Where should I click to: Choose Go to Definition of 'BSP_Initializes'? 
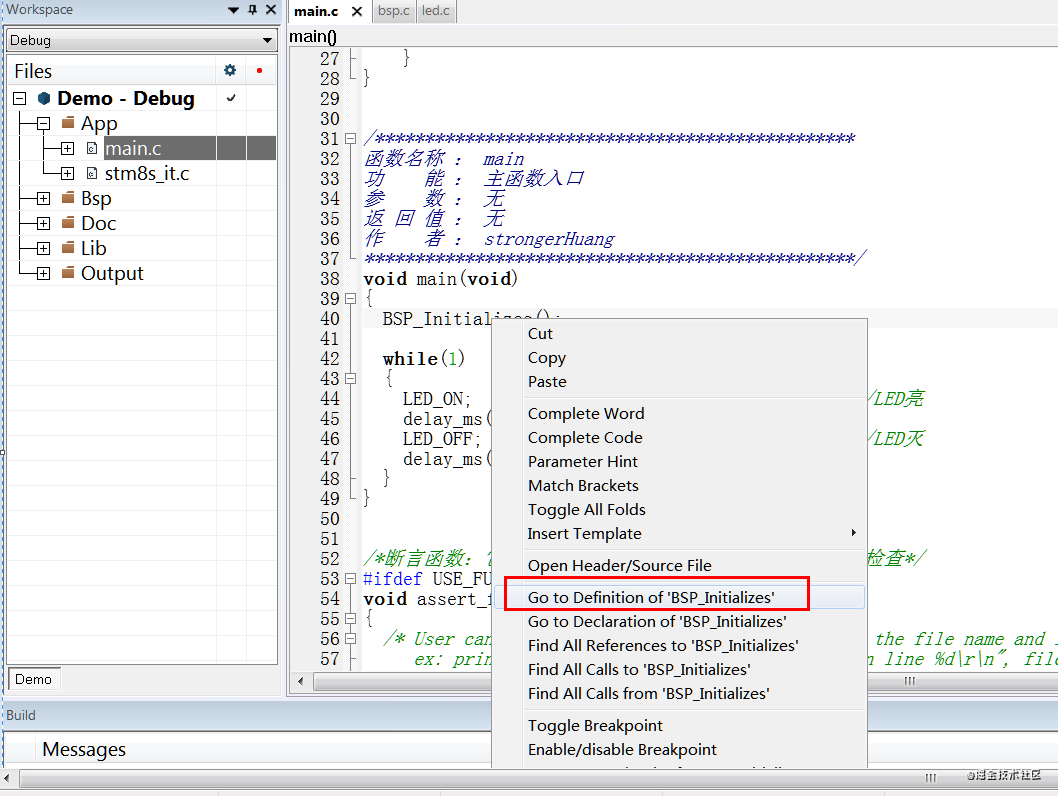point(651,598)
